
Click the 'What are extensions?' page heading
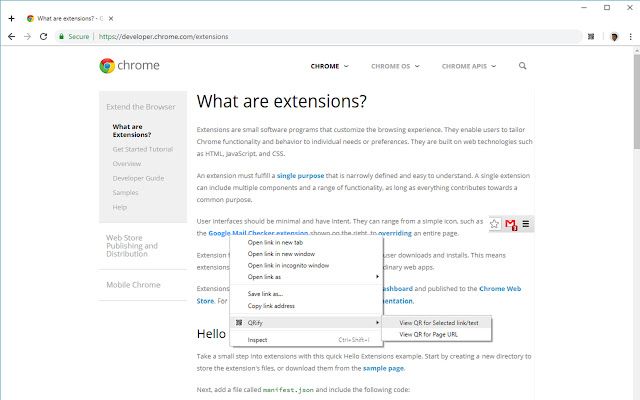click(x=282, y=101)
